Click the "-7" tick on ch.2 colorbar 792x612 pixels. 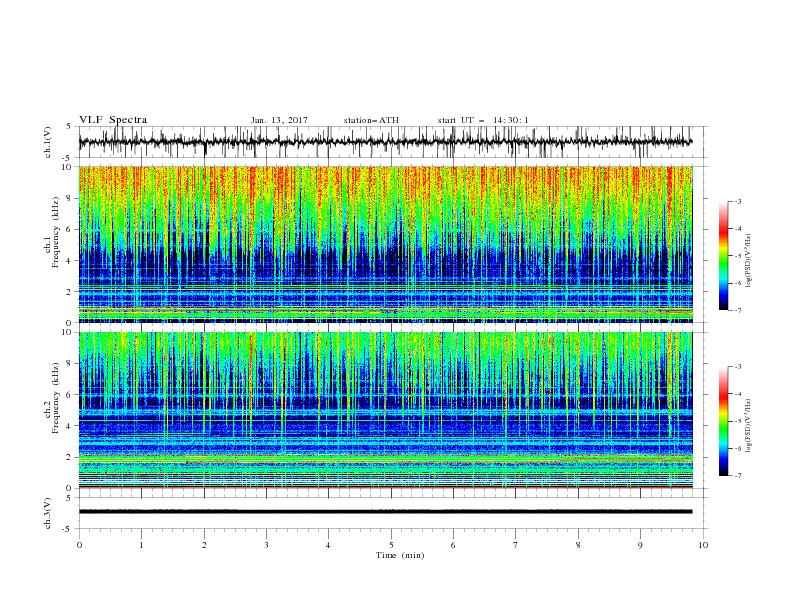[x=738, y=475]
